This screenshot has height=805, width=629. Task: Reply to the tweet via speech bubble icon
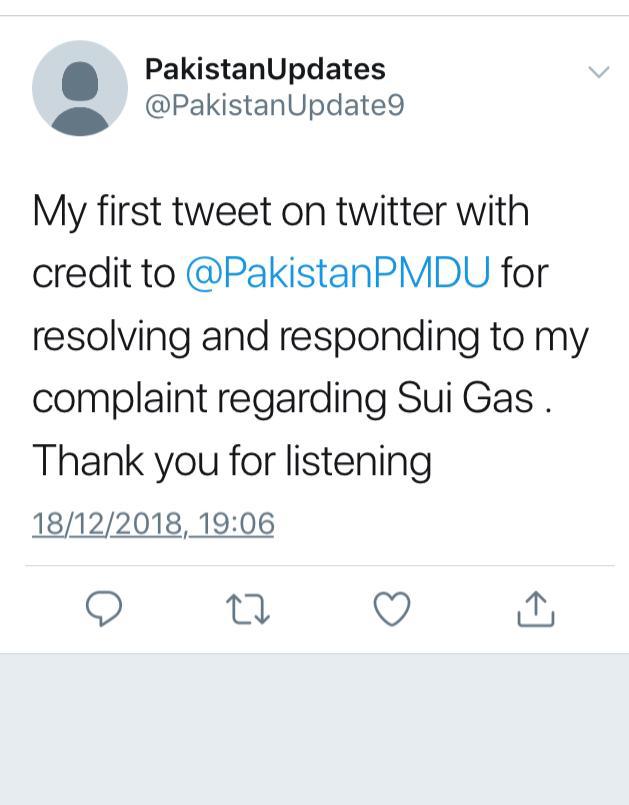coord(103,608)
